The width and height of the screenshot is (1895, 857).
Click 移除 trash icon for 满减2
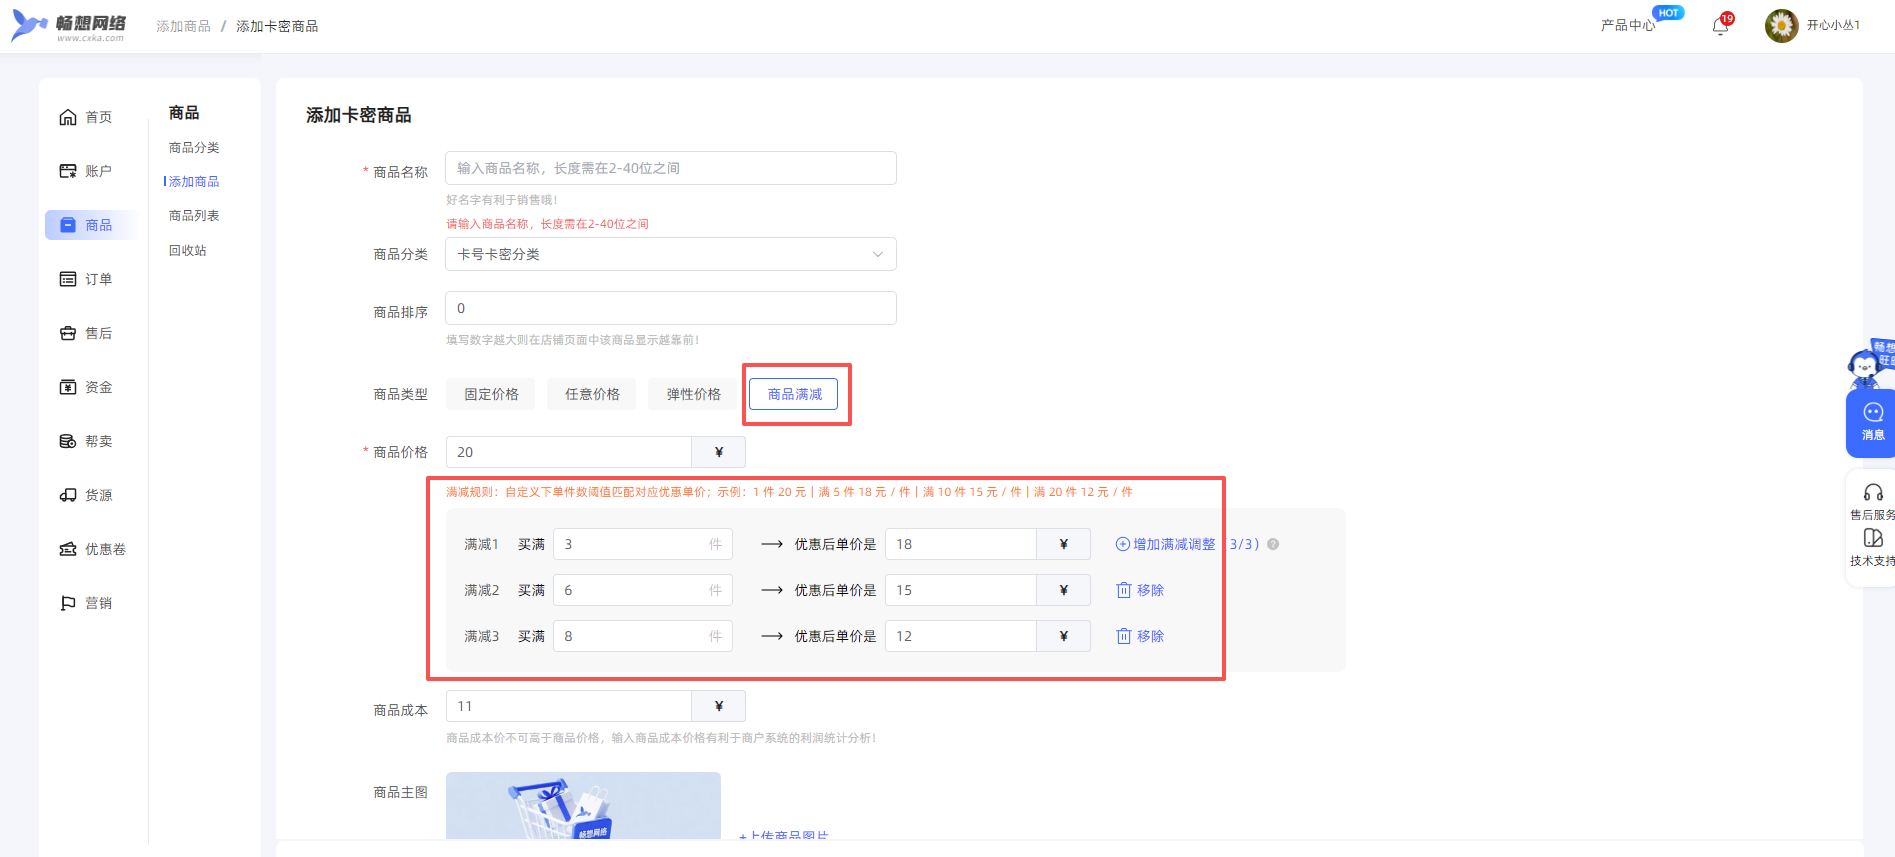1123,591
